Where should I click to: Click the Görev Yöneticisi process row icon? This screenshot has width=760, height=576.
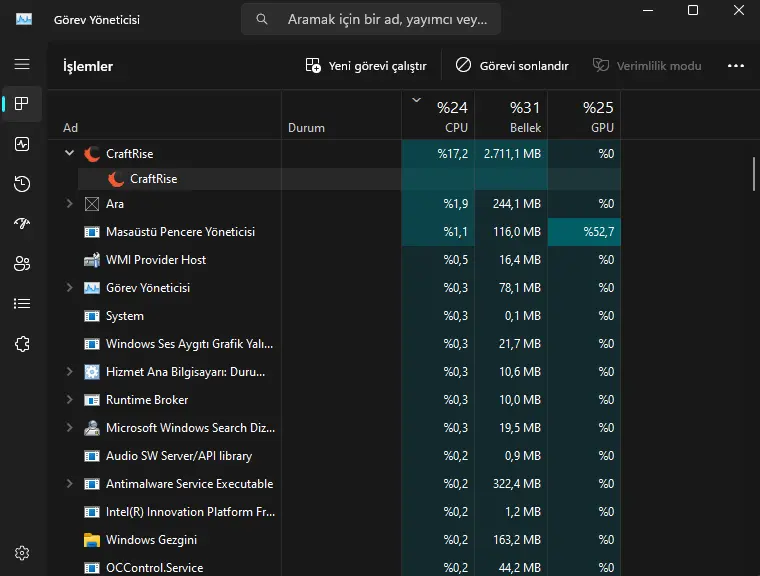pos(92,288)
